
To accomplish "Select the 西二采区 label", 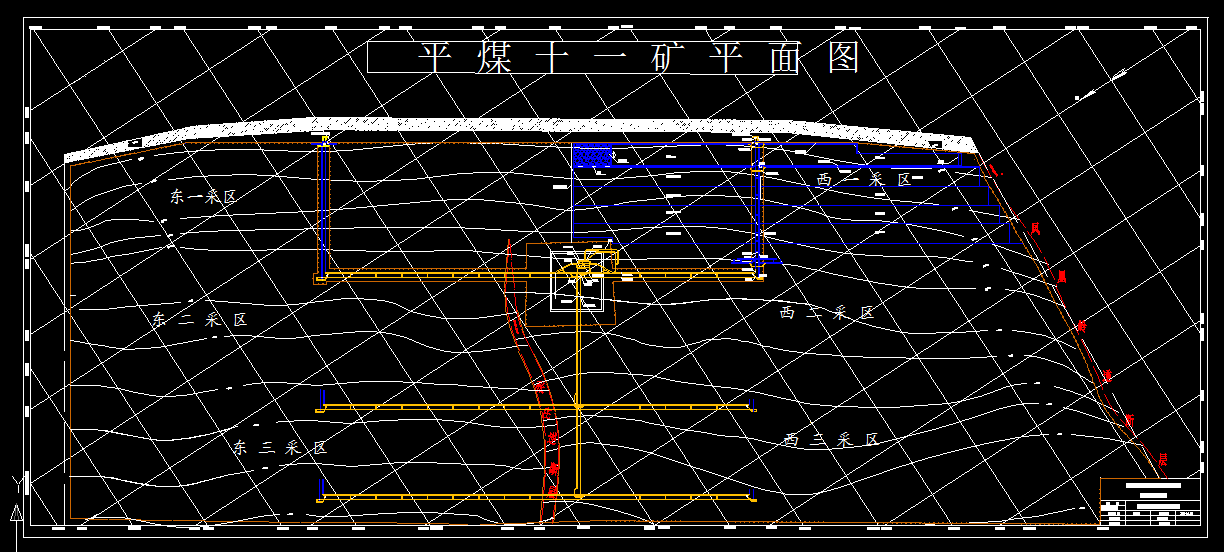I will click(828, 313).
